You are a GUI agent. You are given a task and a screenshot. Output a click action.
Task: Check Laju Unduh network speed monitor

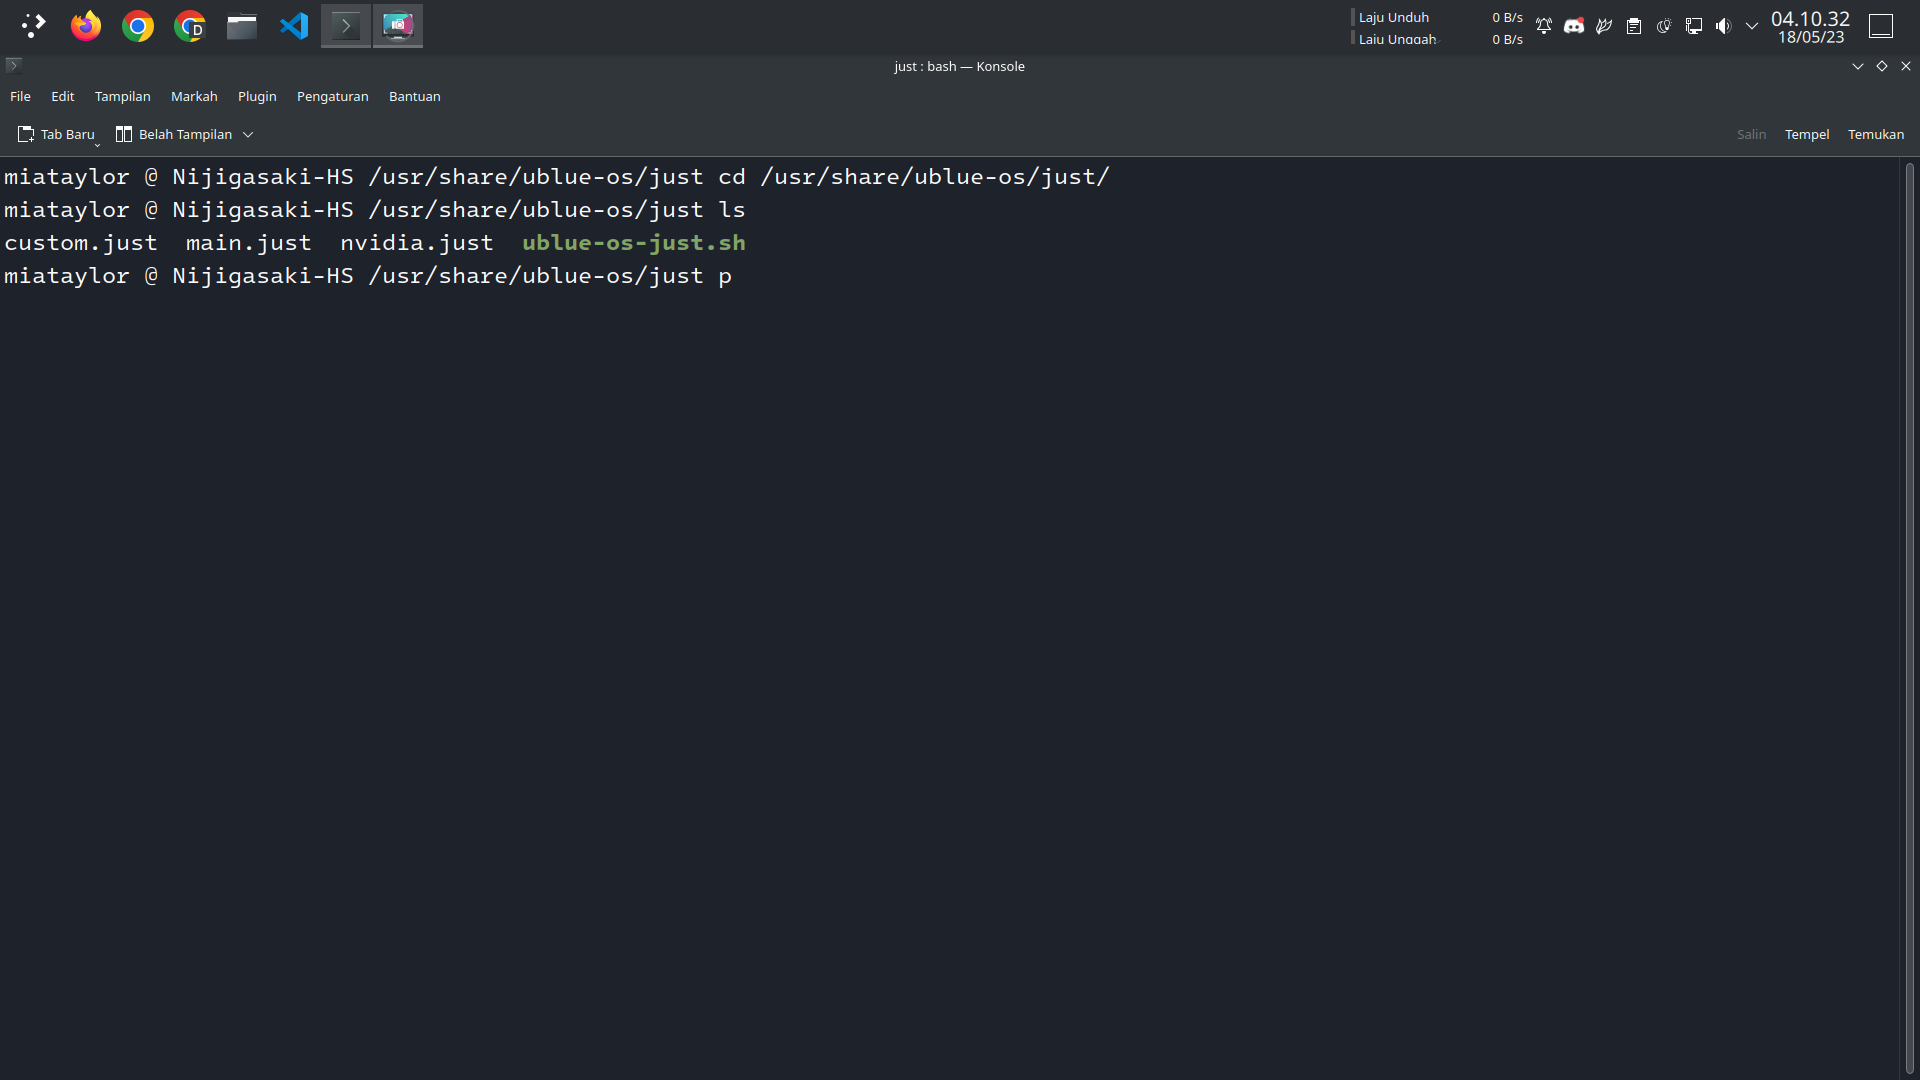pyautogui.click(x=1393, y=17)
